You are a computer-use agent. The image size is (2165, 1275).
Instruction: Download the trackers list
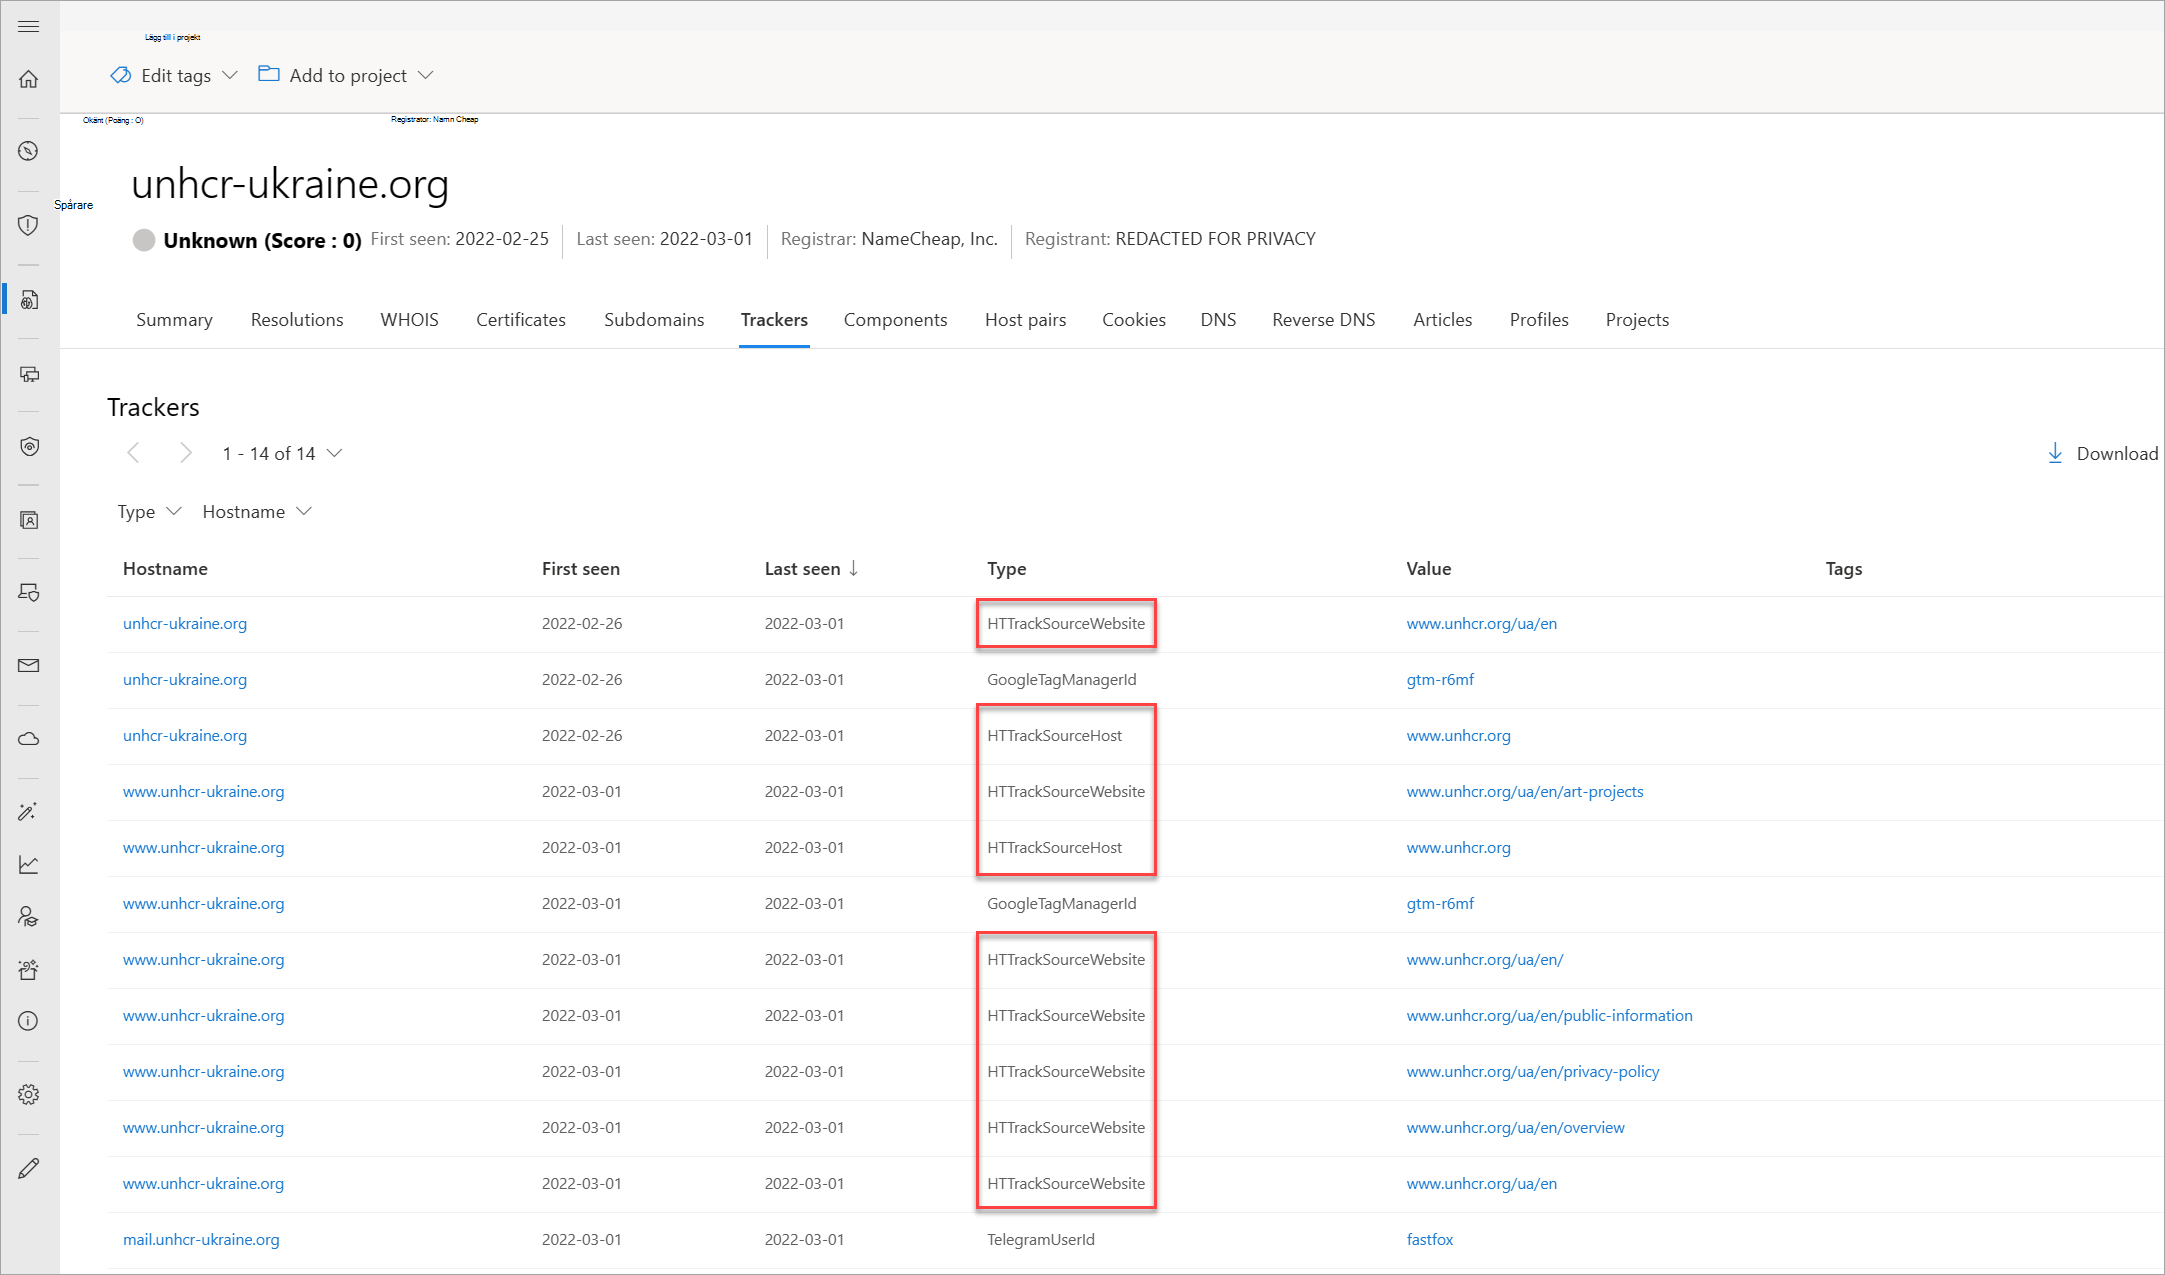[2102, 454]
